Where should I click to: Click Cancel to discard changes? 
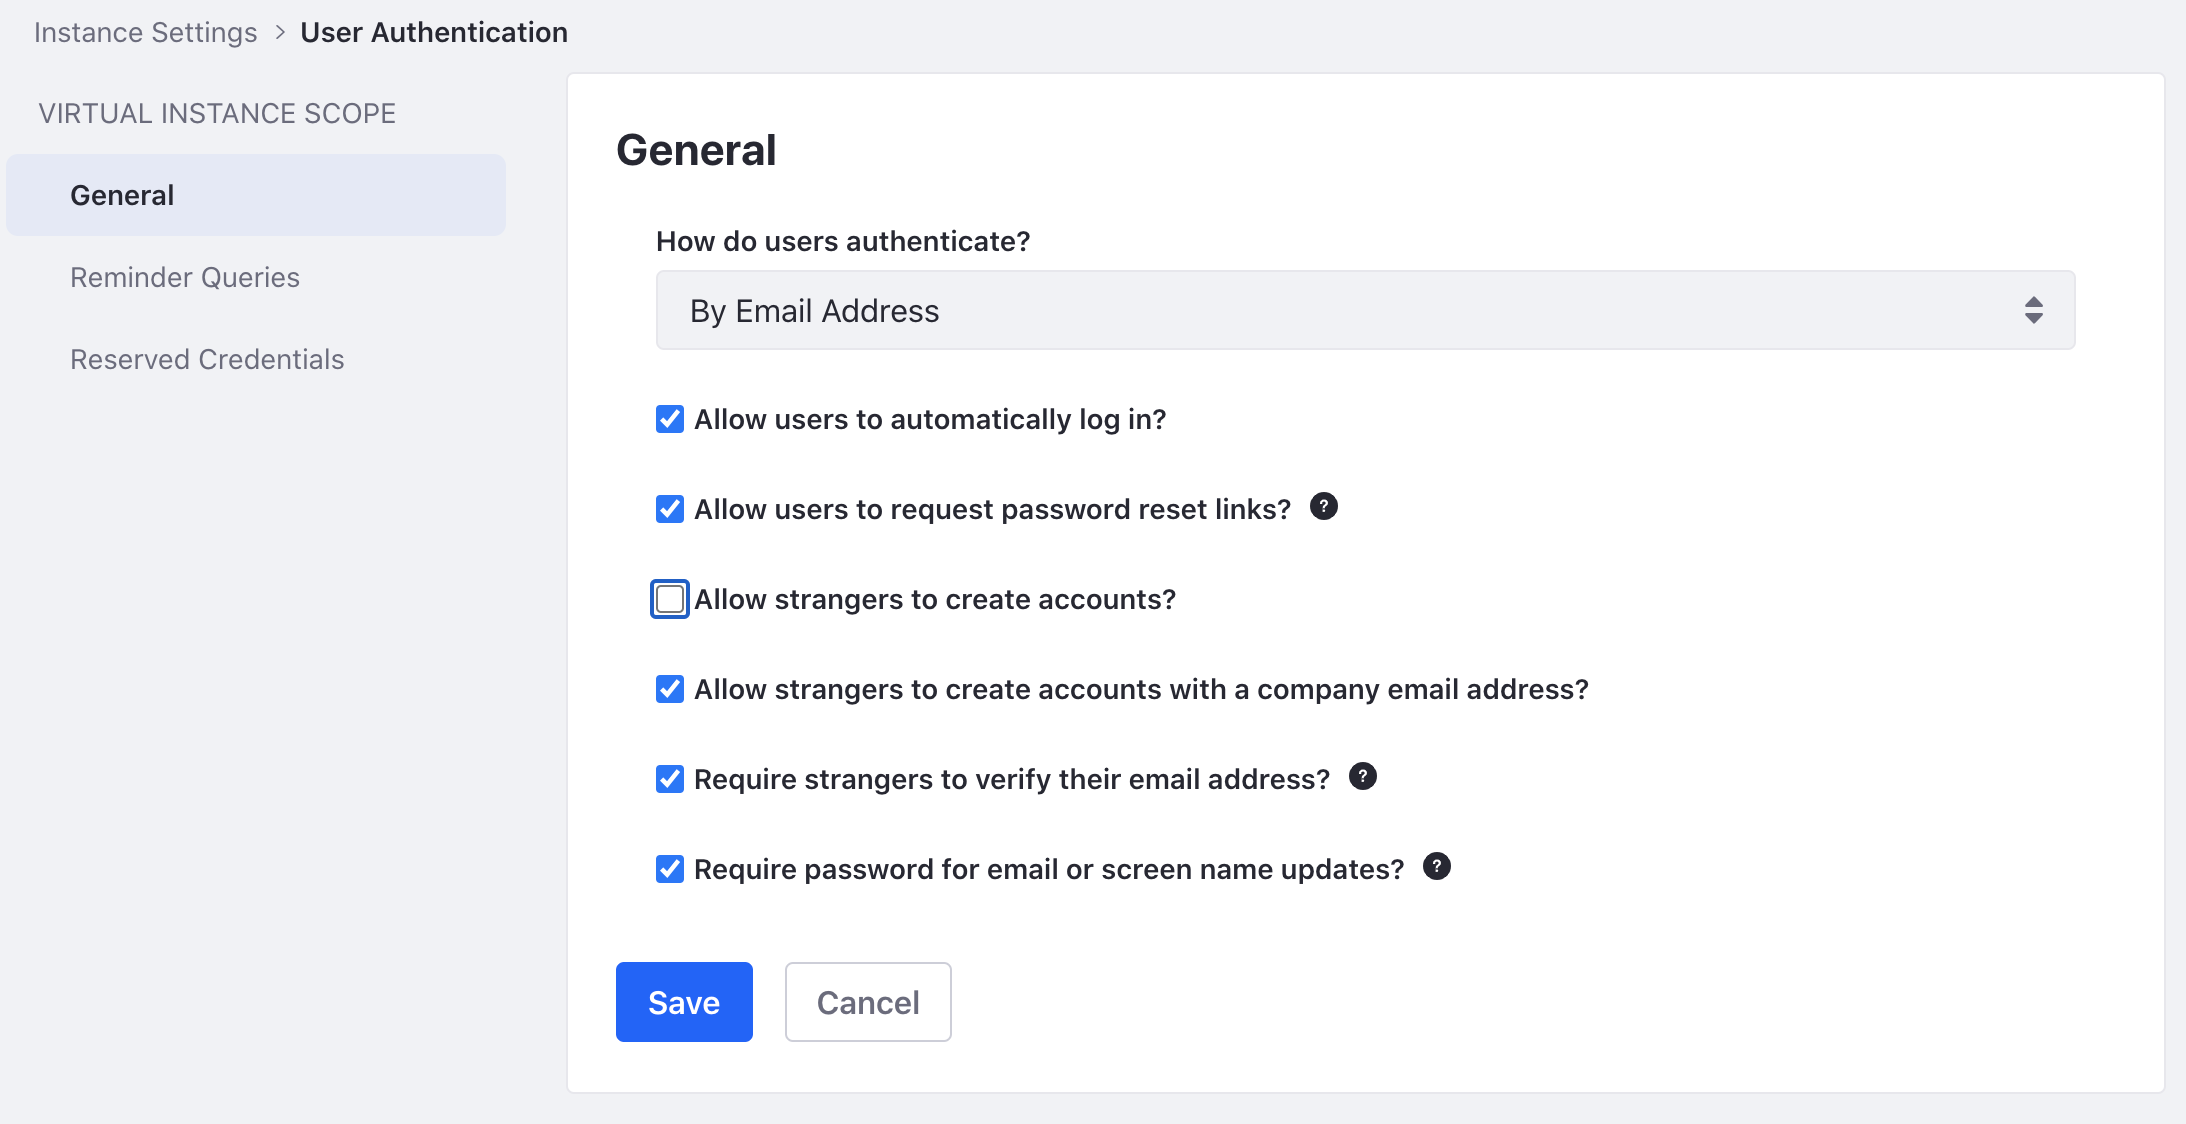[x=867, y=1002]
